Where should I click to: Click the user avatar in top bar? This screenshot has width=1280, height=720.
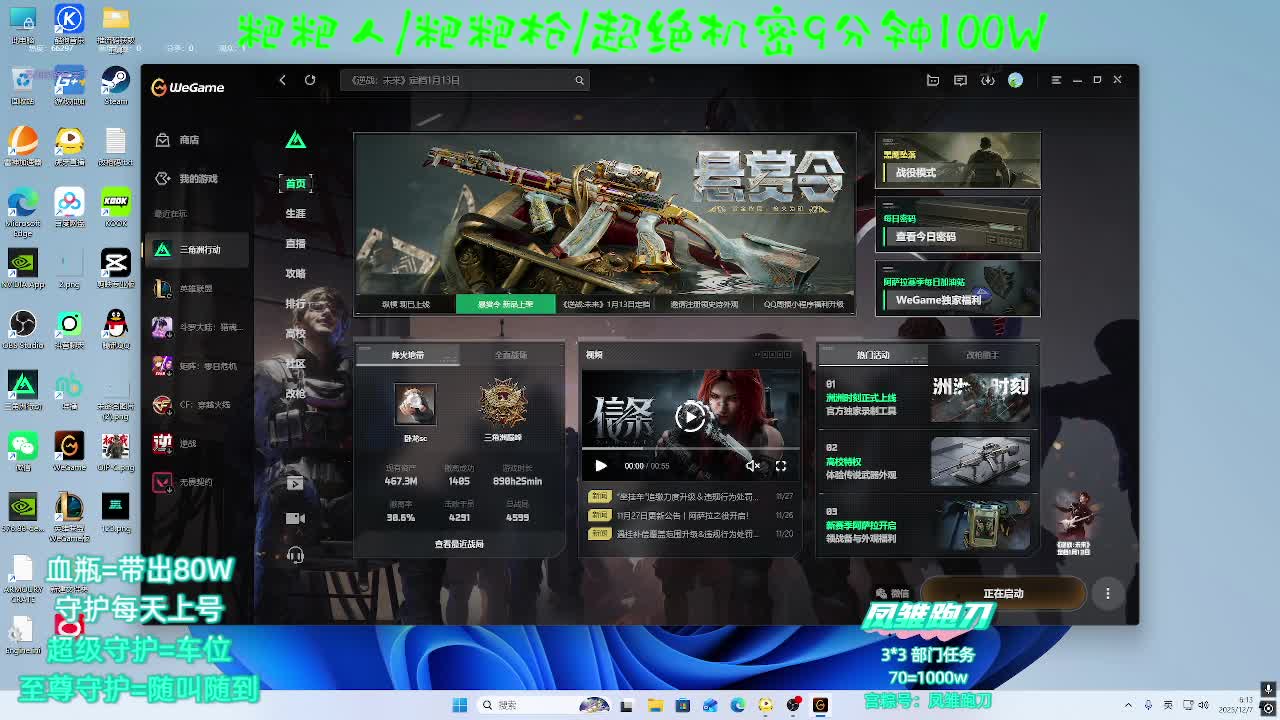click(1015, 80)
